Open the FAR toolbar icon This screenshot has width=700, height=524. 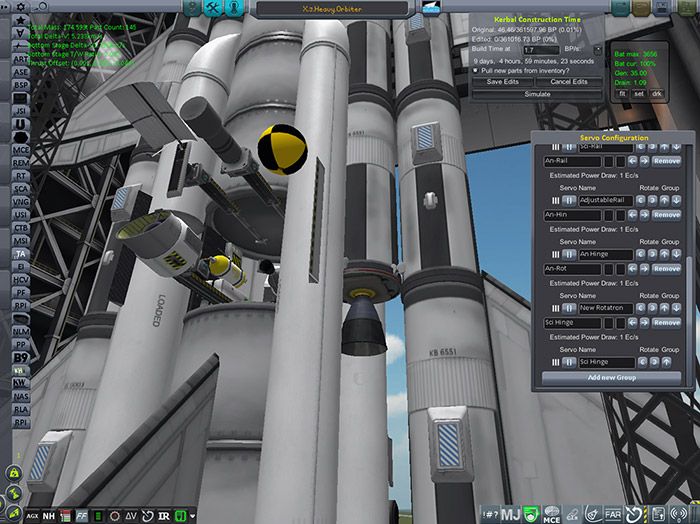coord(612,515)
